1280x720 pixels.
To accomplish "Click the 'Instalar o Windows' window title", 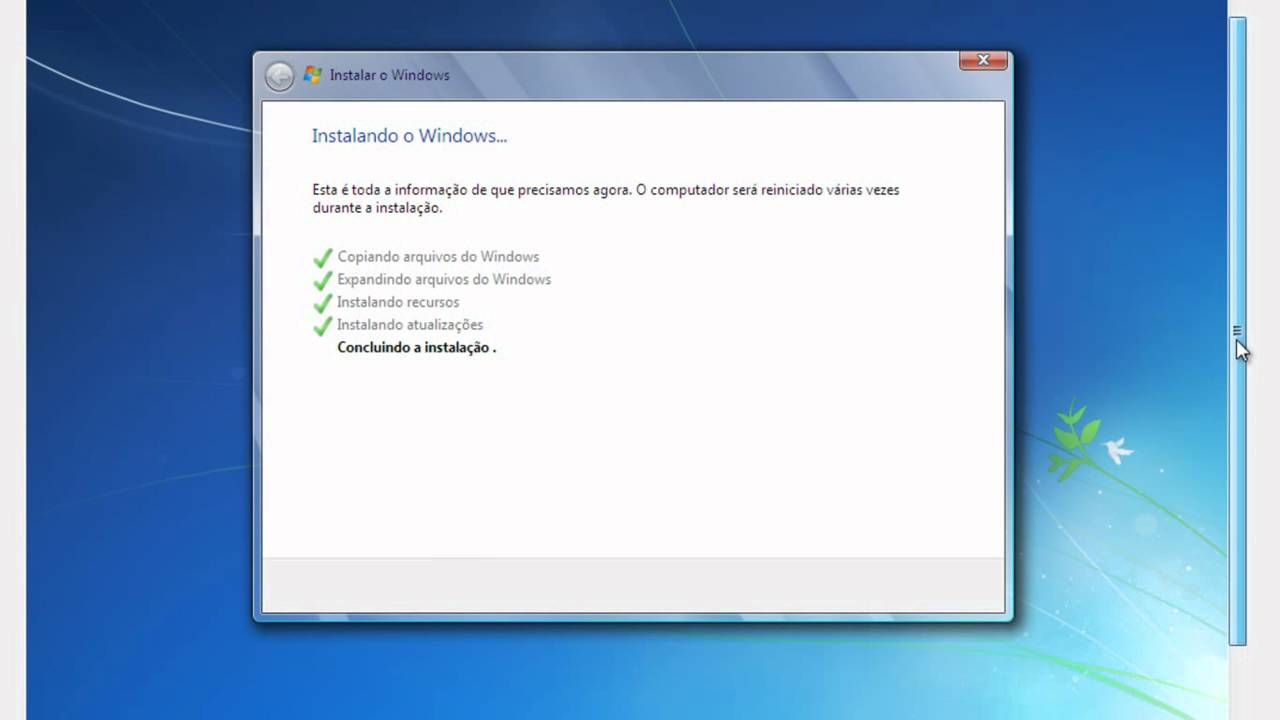I will pyautogui.click(x=390, y=75).
